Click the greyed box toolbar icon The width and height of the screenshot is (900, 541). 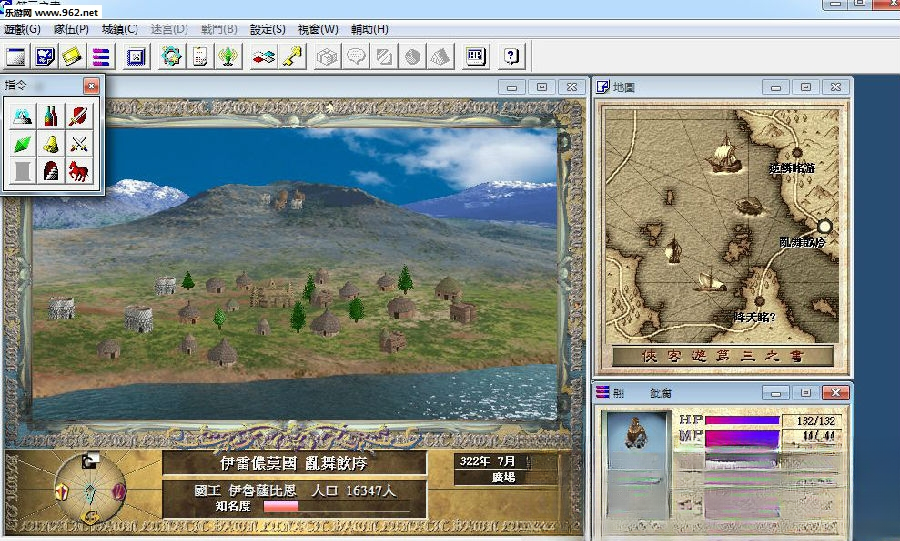pyautogui.click(x=327, y=56)
